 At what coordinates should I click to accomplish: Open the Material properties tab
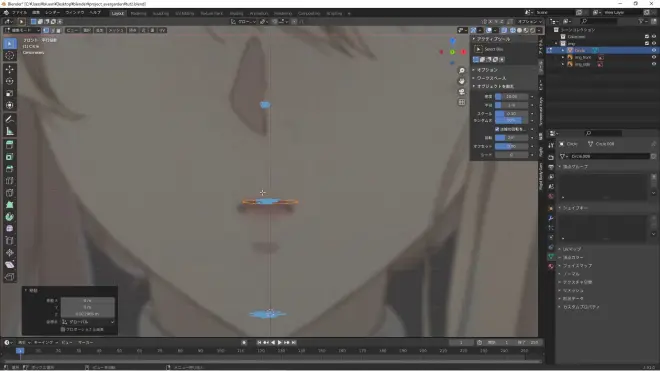pos(551,267)
